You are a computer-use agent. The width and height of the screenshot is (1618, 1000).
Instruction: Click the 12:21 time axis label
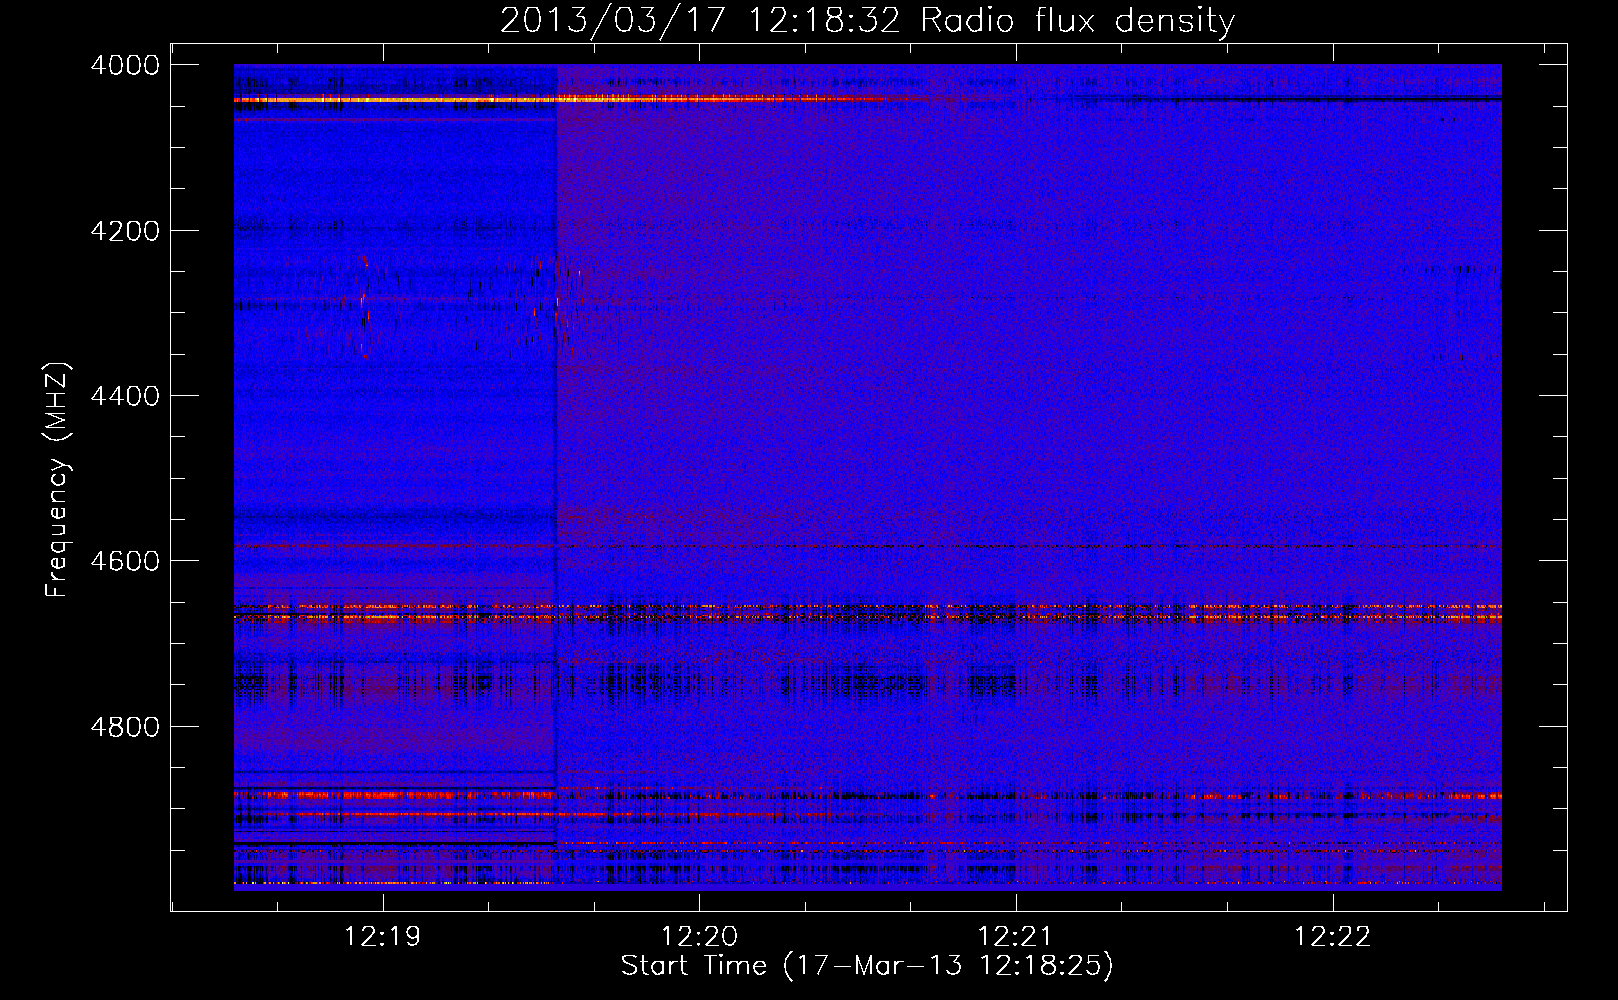point(1015,936)
